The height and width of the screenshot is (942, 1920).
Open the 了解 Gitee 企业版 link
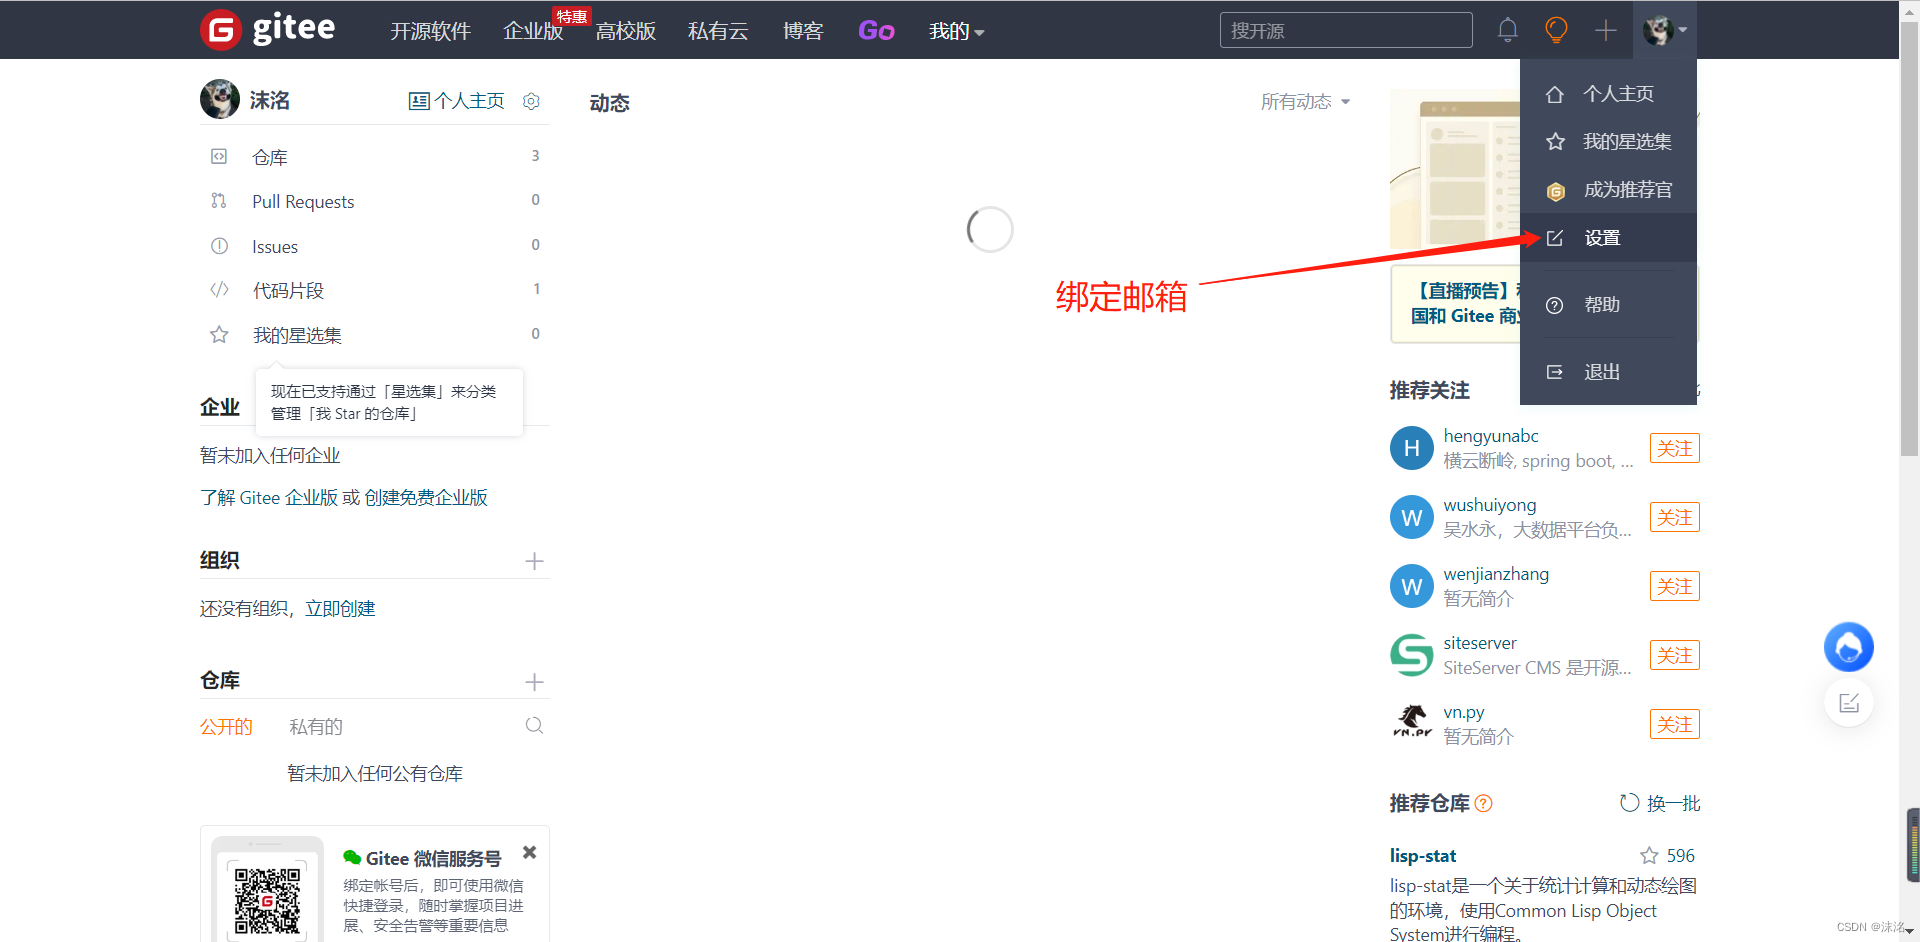269,497
